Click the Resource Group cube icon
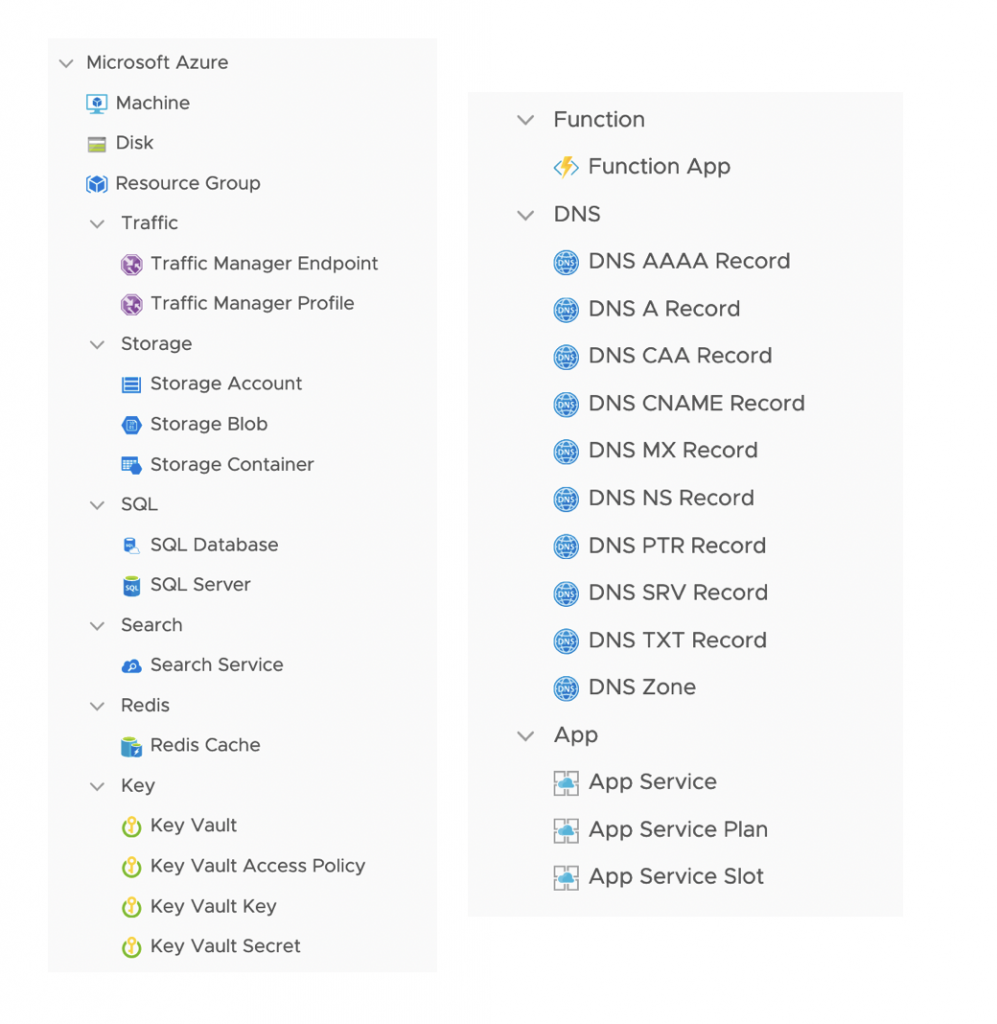 coord(97,183)
